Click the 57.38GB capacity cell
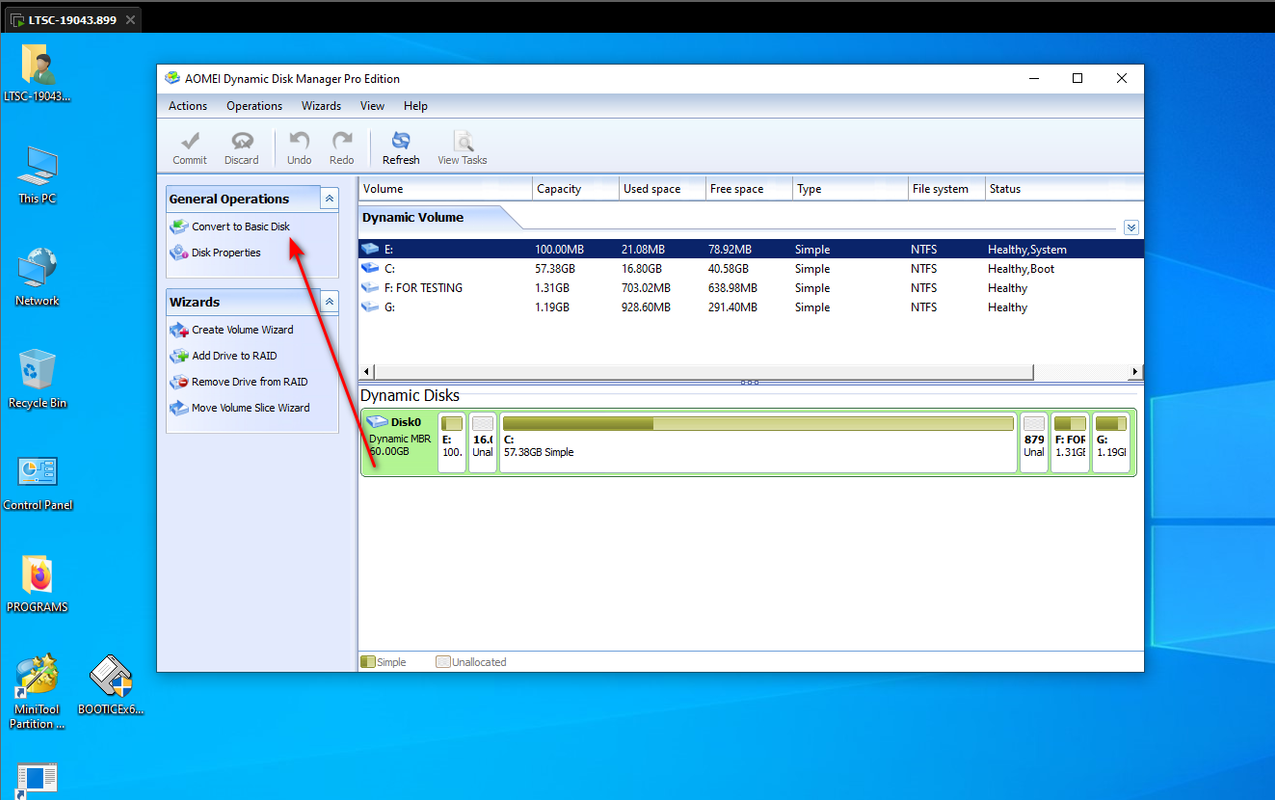The width and height of the screenshot is (1275, 800). tap(557, 269)
